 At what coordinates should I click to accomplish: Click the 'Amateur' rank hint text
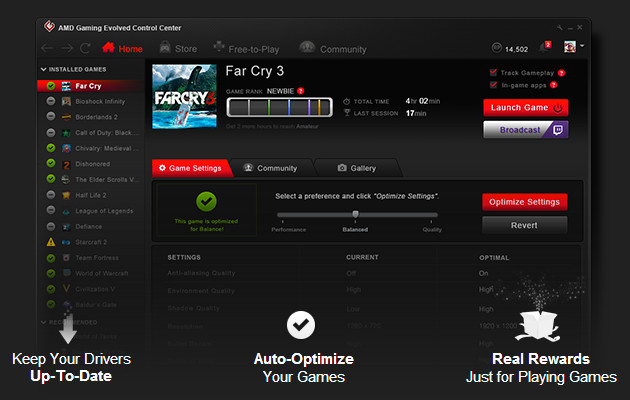307,126
